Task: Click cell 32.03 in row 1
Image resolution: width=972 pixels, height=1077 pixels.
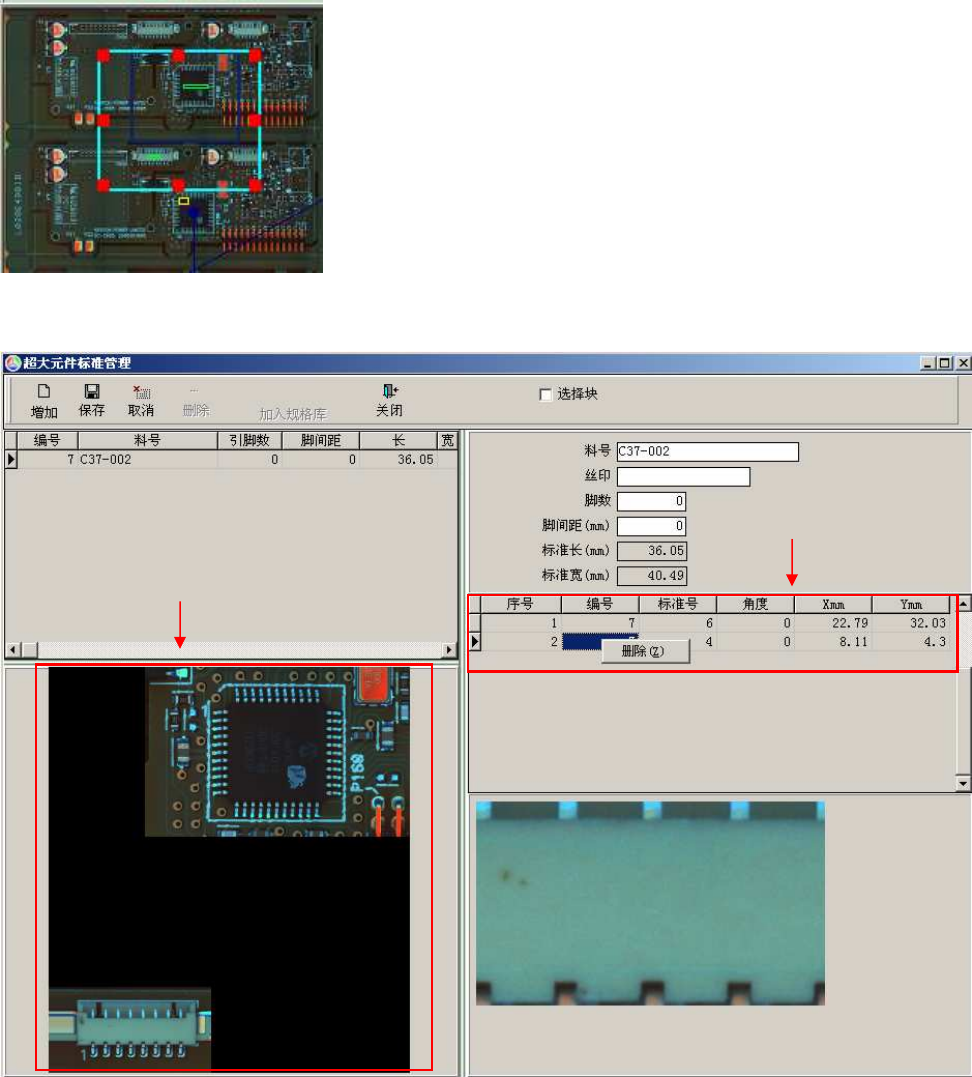Action: click(911, 623)
